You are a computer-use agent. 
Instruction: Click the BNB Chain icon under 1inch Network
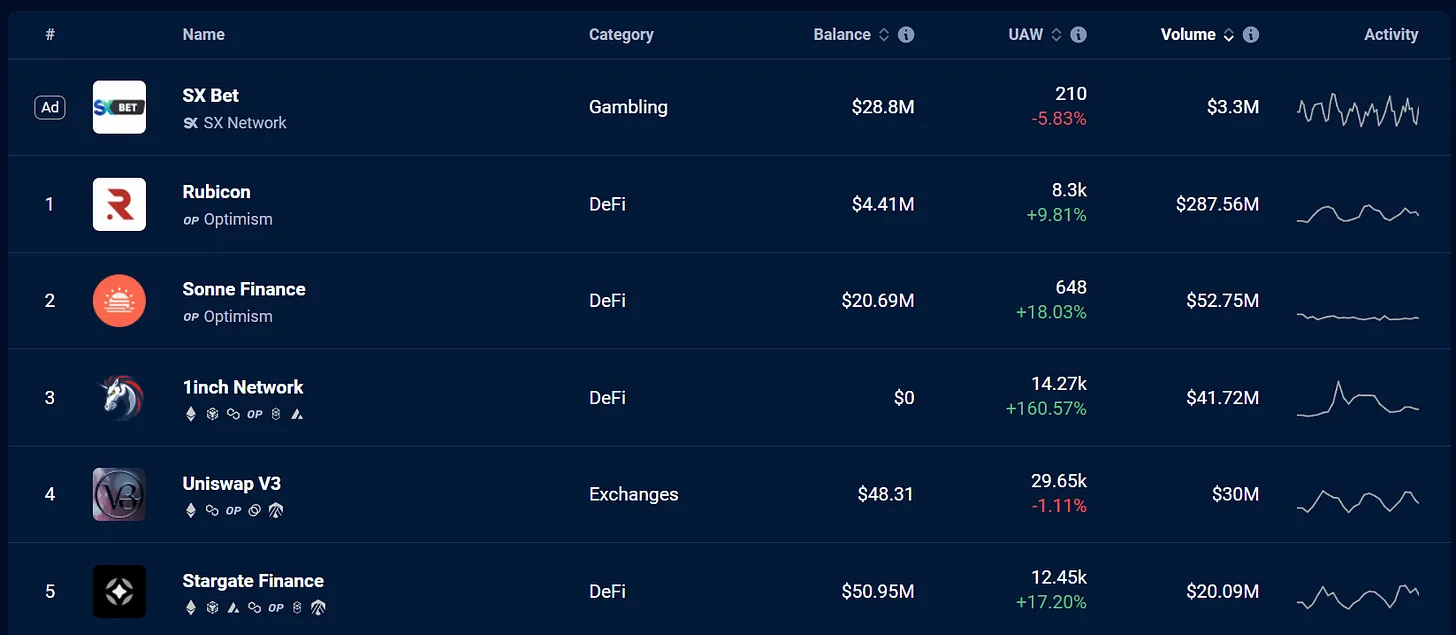[x=212, y=414]
